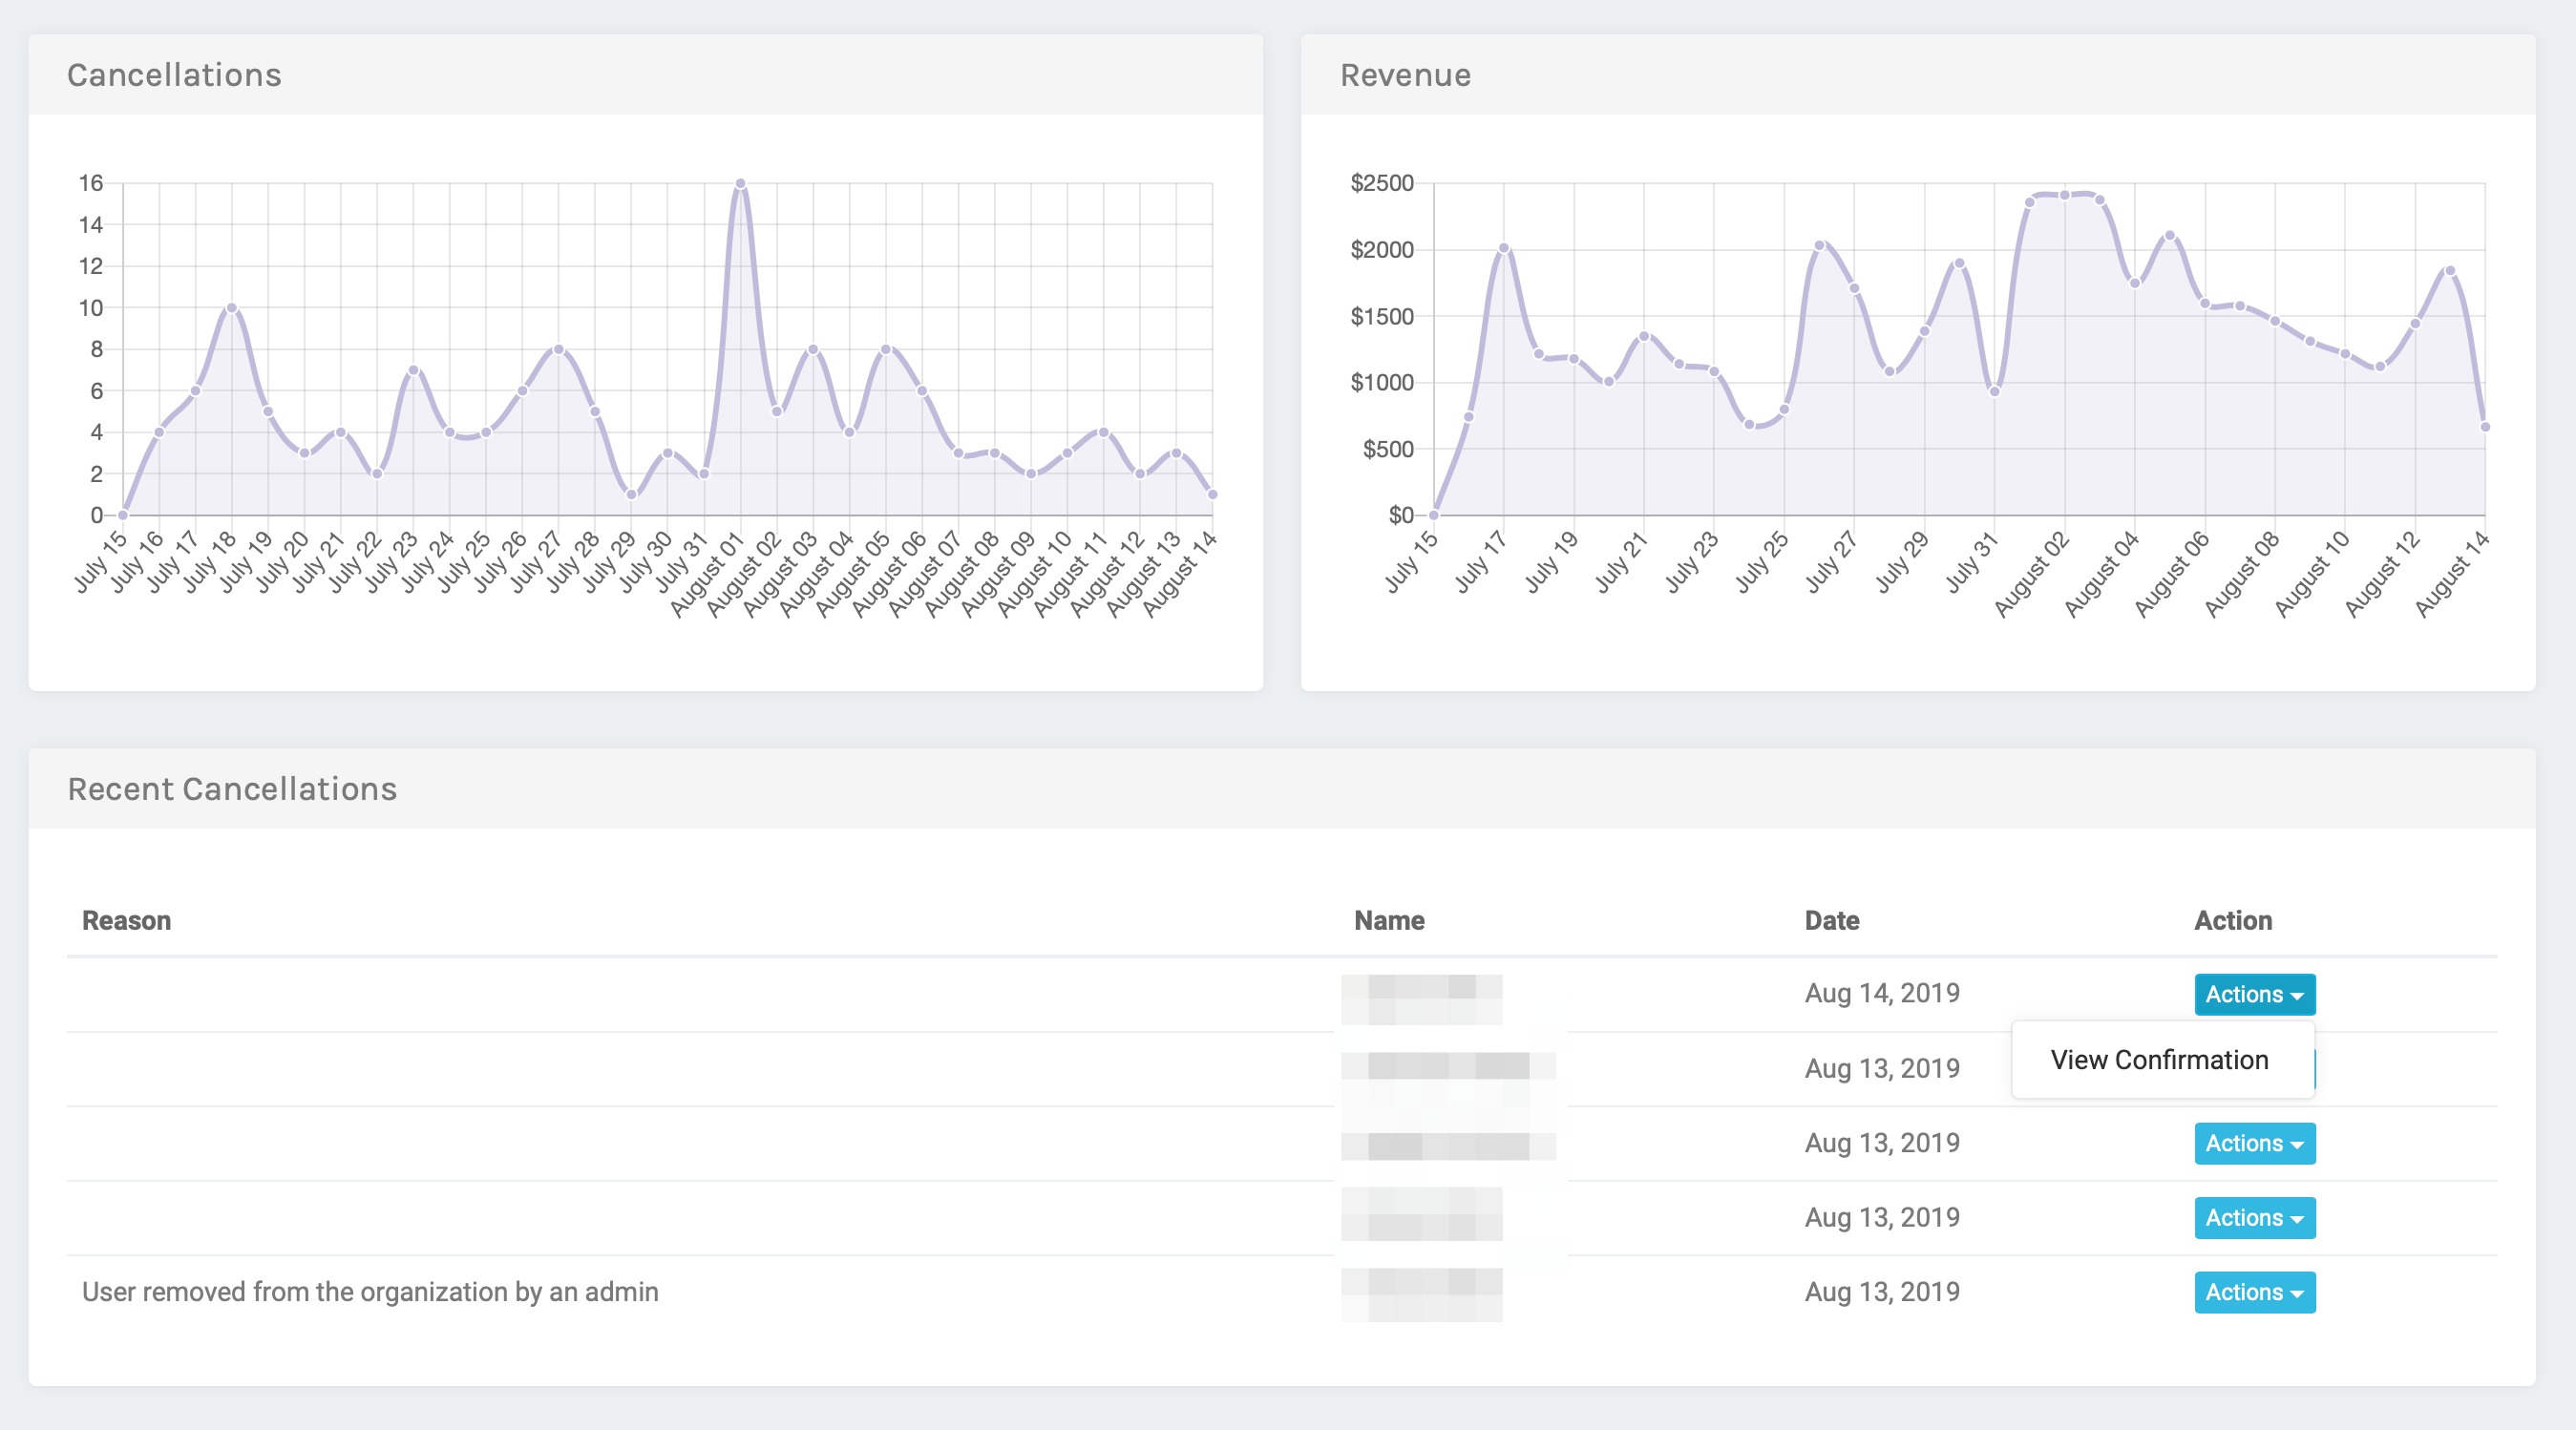Click the final August 14 point in Cancellations chart
Screen dimensions: 2576x1430
[1212, 494]
